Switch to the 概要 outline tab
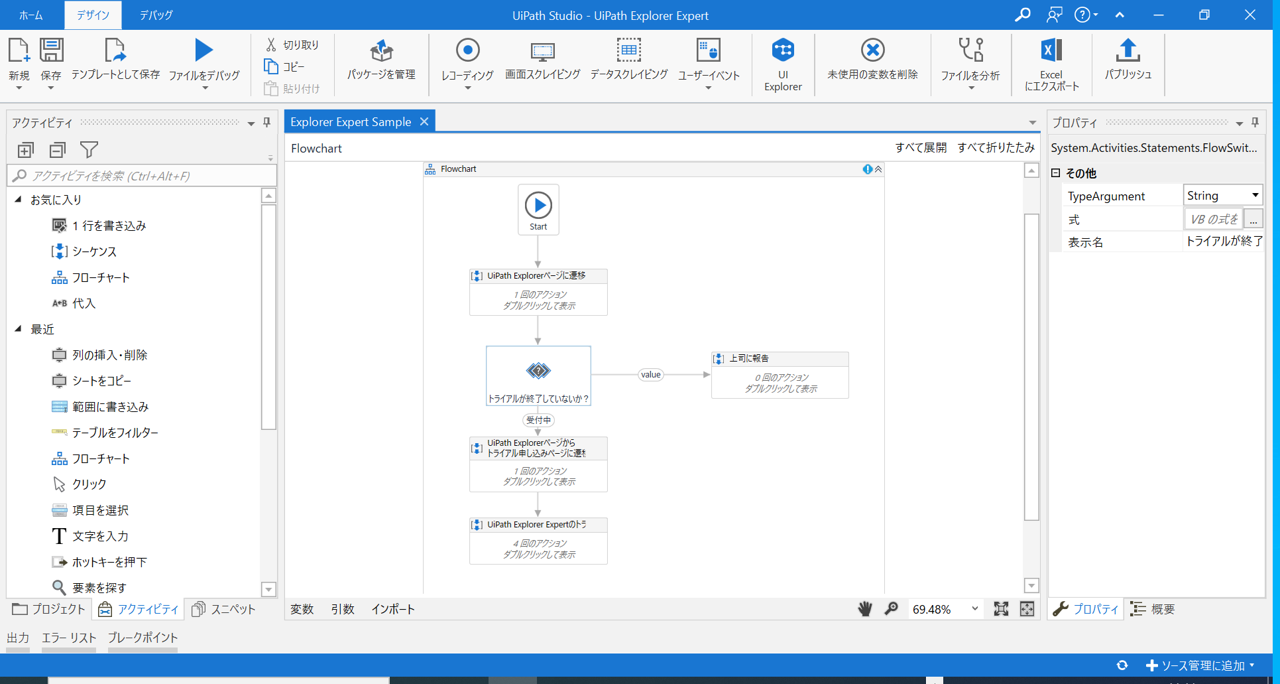 point(1152,609)
